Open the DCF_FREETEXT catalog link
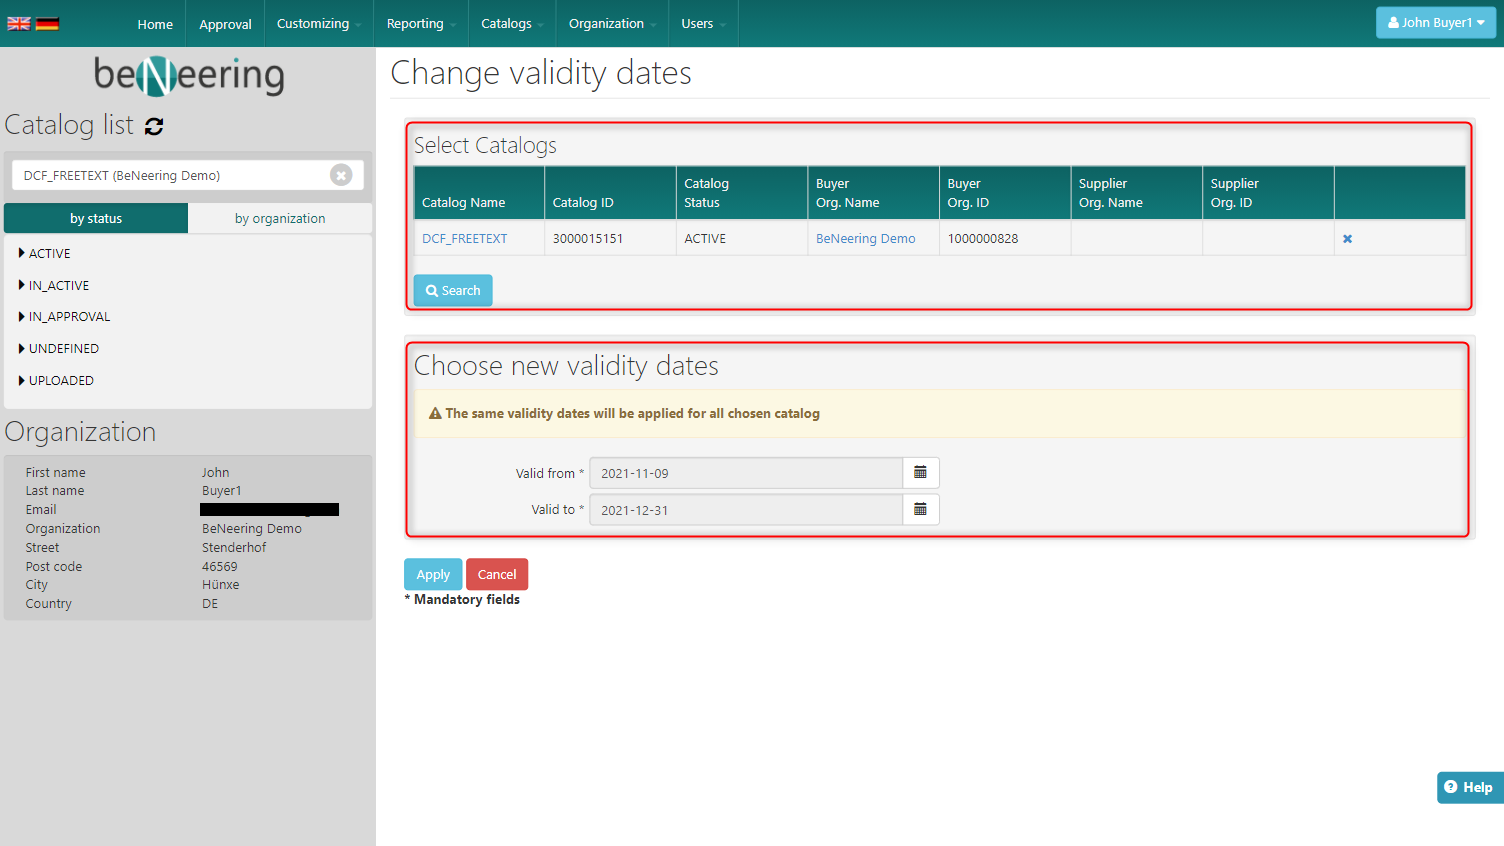The height and width of the screenshot is (846, 1504). click(464, 239)
